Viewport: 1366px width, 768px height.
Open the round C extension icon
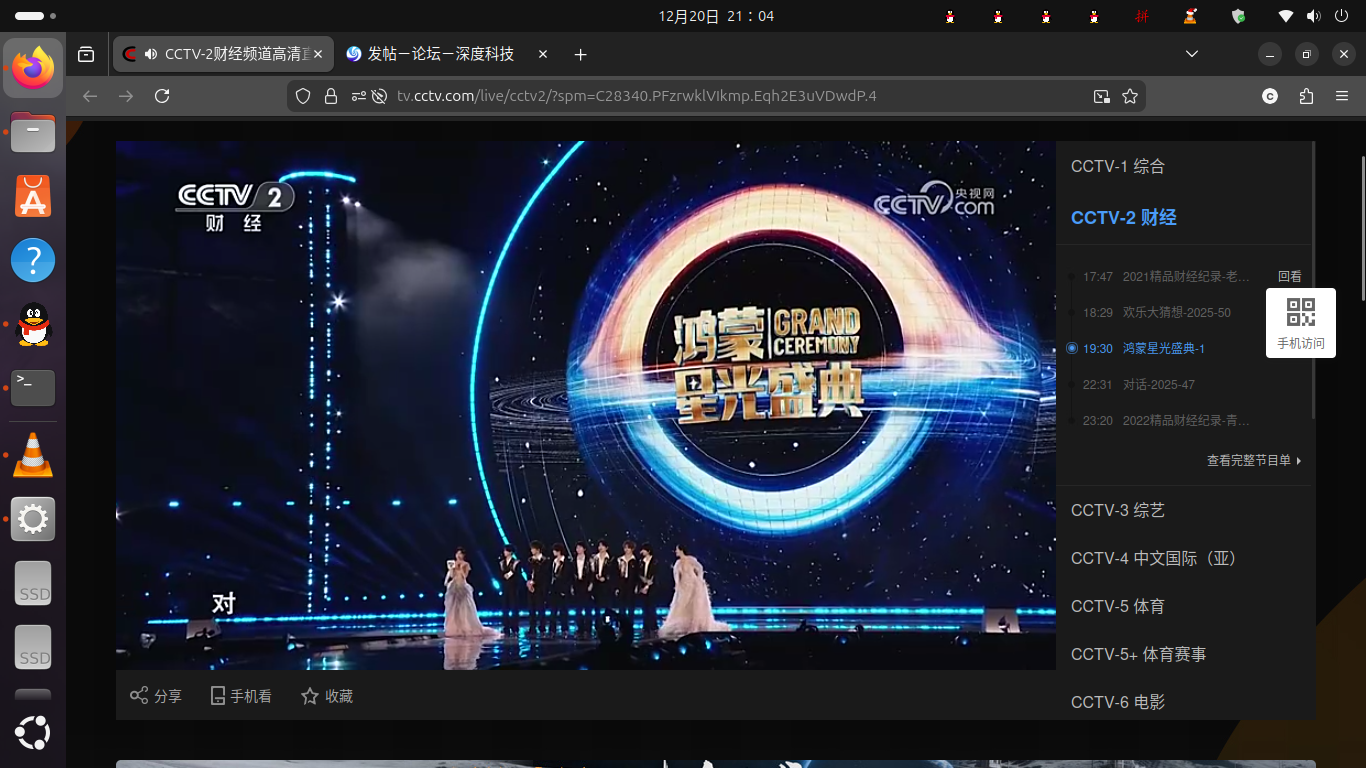click(1270, 96)
